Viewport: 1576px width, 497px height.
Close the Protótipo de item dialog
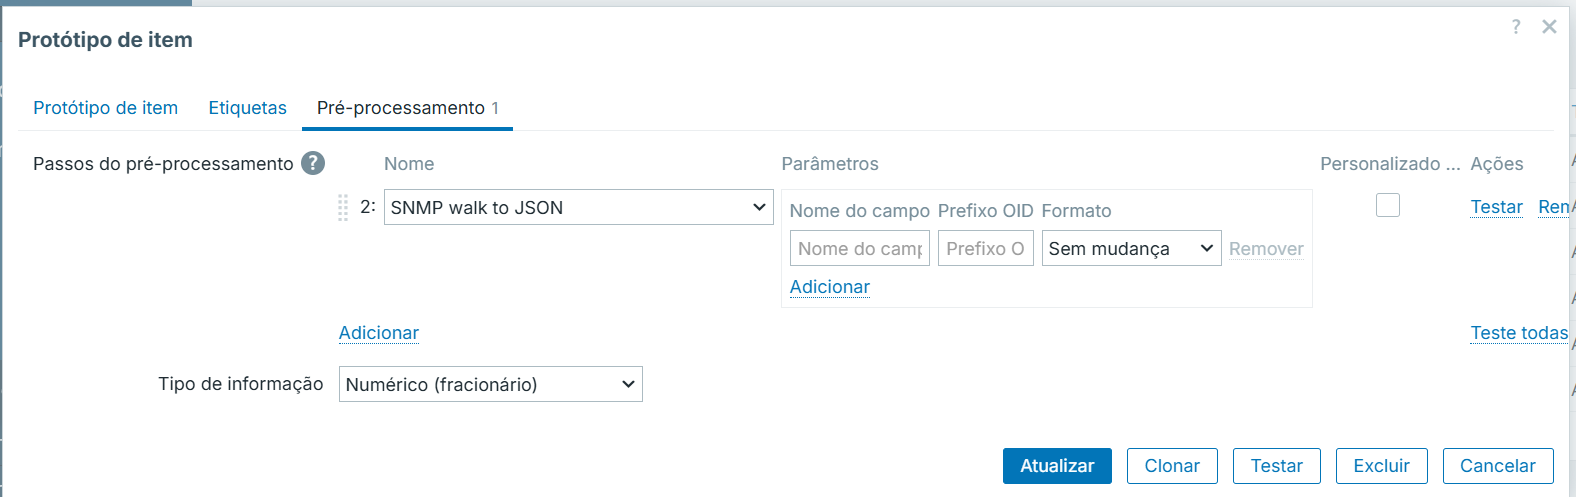(1549, 27)
